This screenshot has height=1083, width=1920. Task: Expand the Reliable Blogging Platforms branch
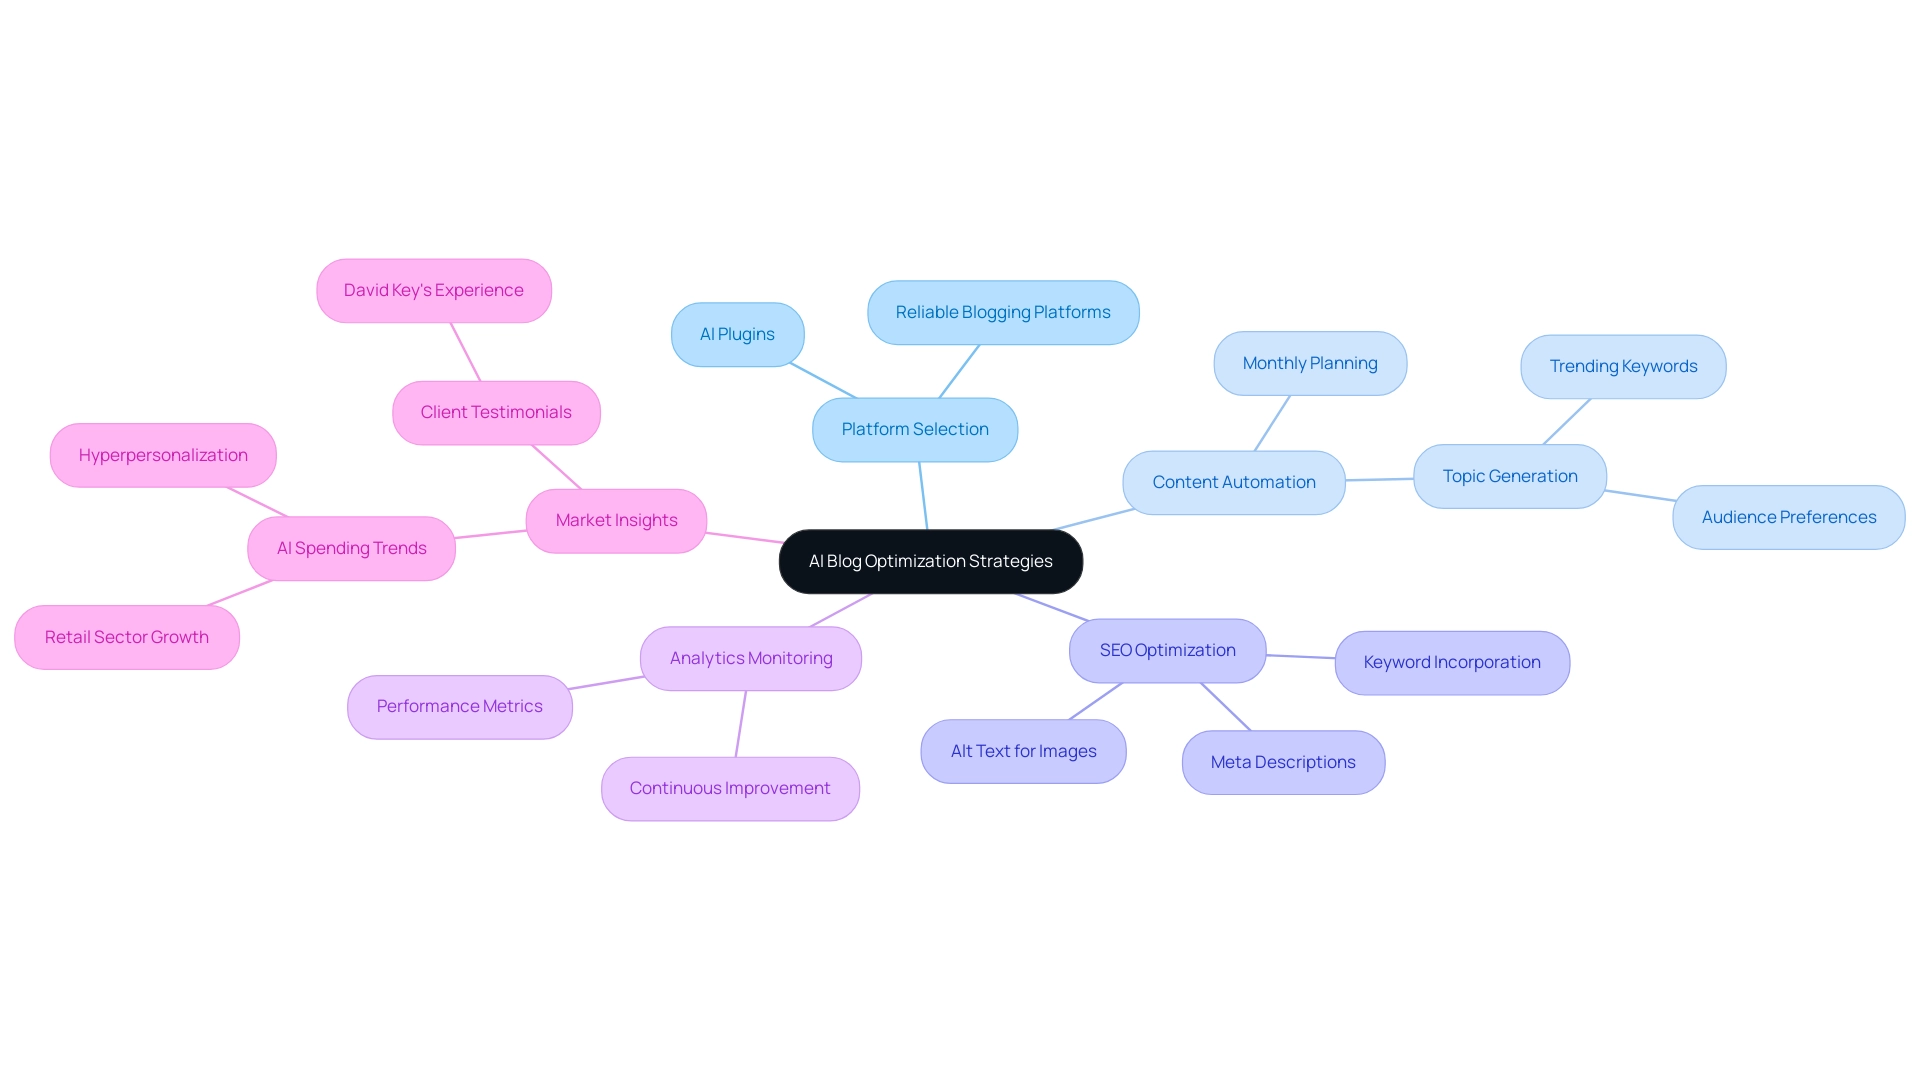(x=1001, y=311)
